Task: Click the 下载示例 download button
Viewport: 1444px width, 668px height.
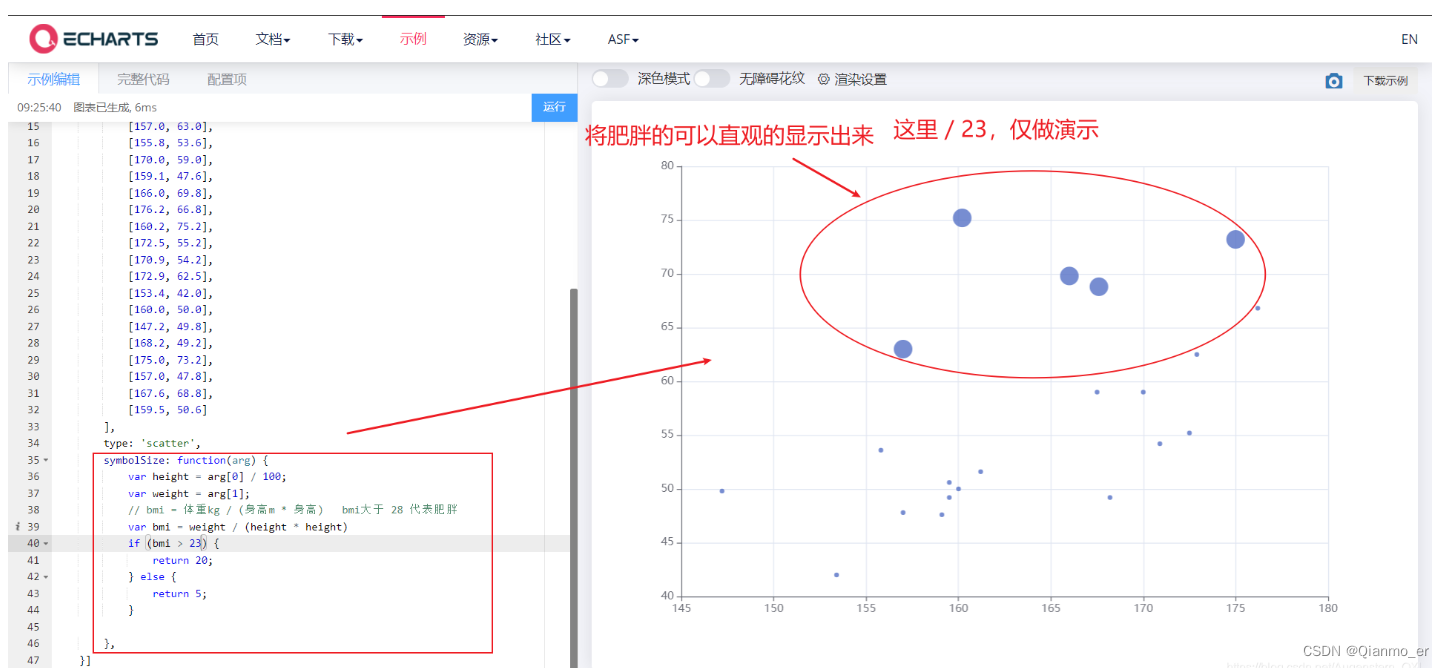Action: coord(1388,79)
